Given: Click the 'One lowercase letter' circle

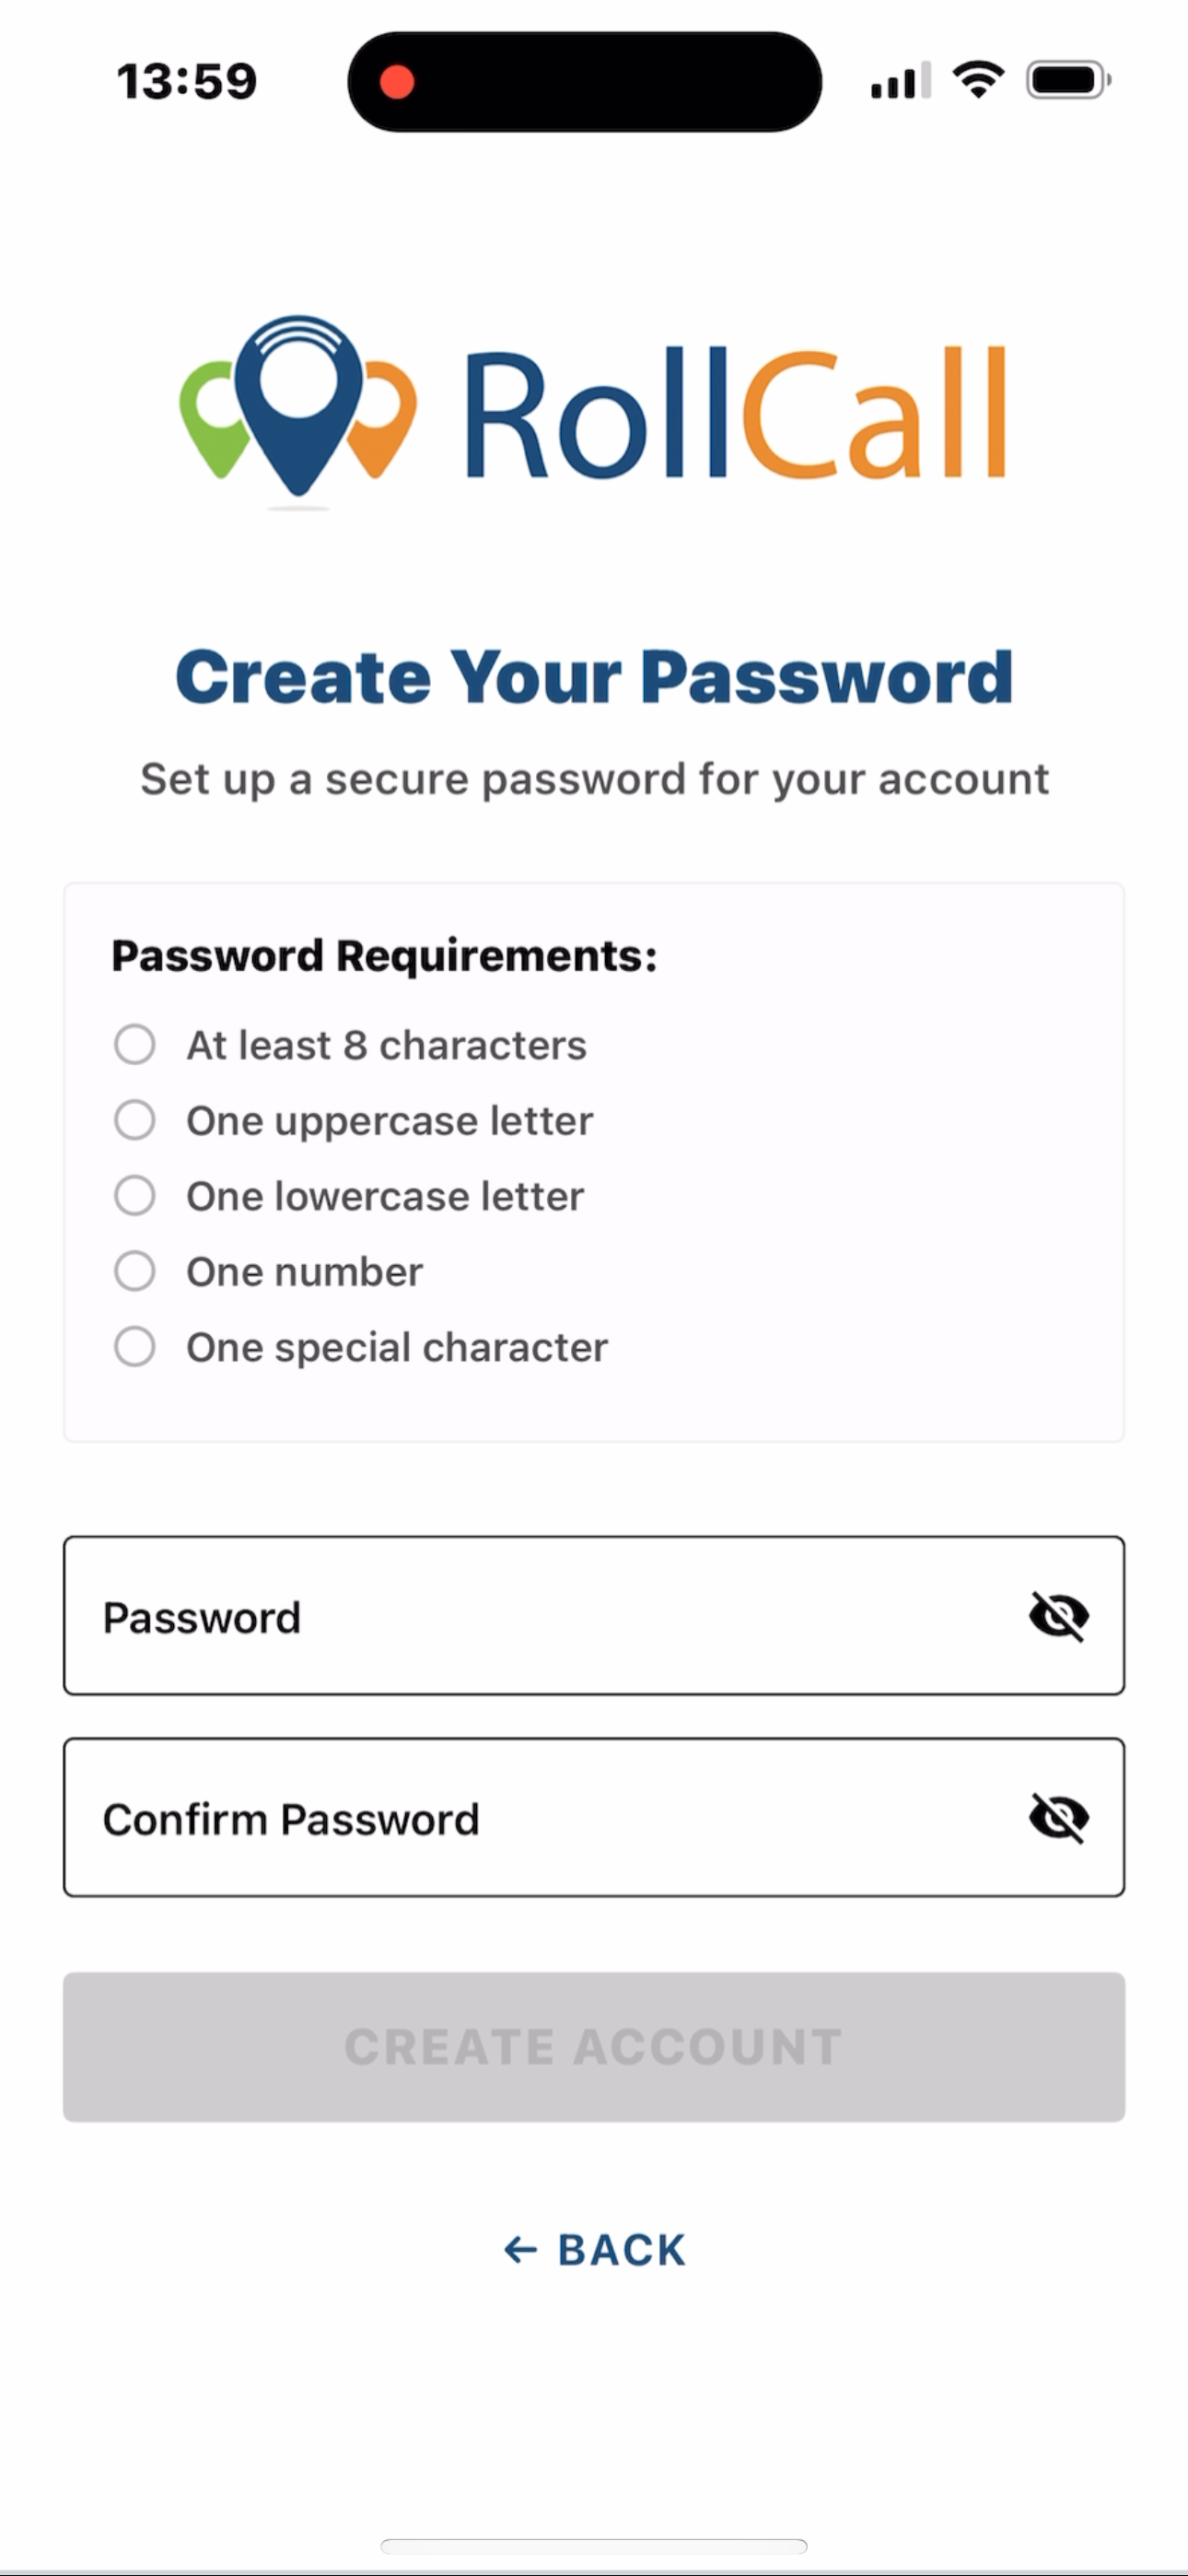Looking at the screenshot, I should tap(135, 1195).
